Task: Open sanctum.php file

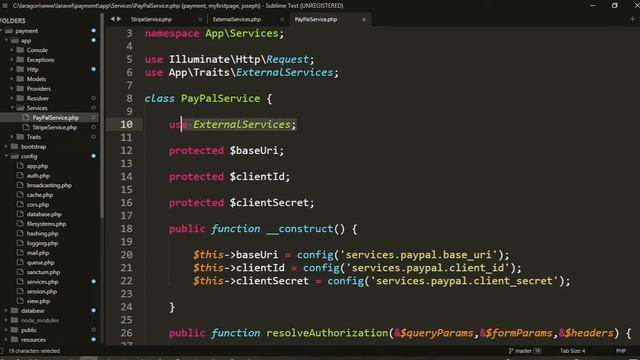Action: tap(43, 272)
